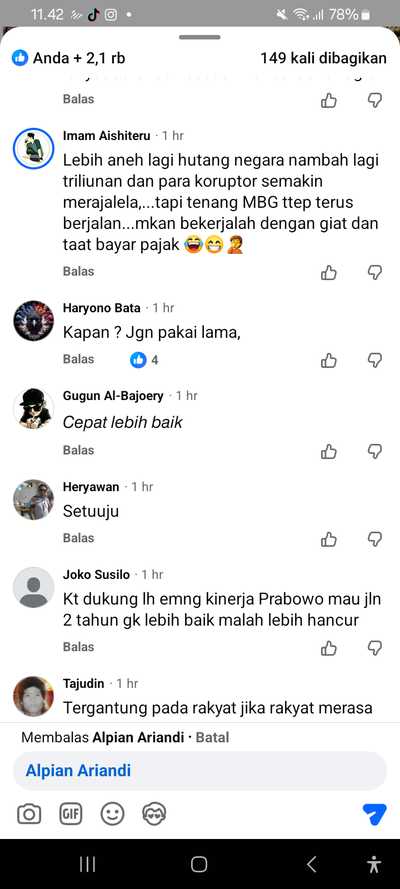Image resolution: width=400 pixels, height=889 pixels.
Task: Open the GIF picker
Action: (71, 815)
